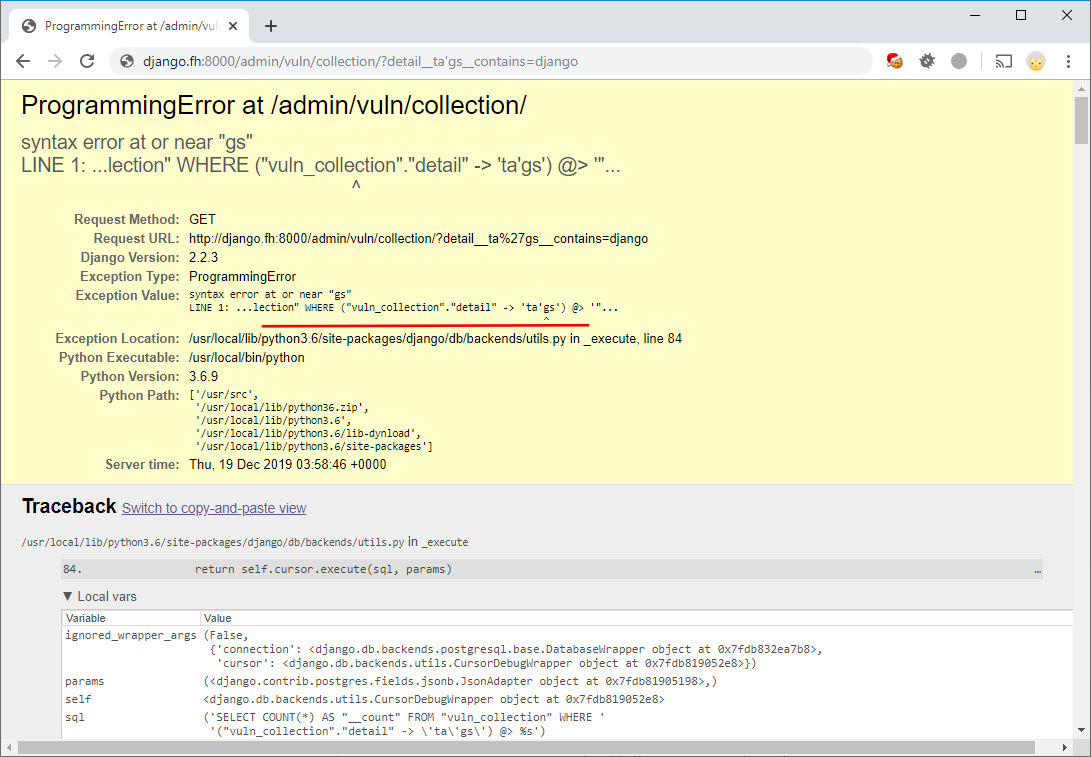Screen dimensions: 1091x757
Task: Close the ProgrammingError tab
Action: [234, 26]
